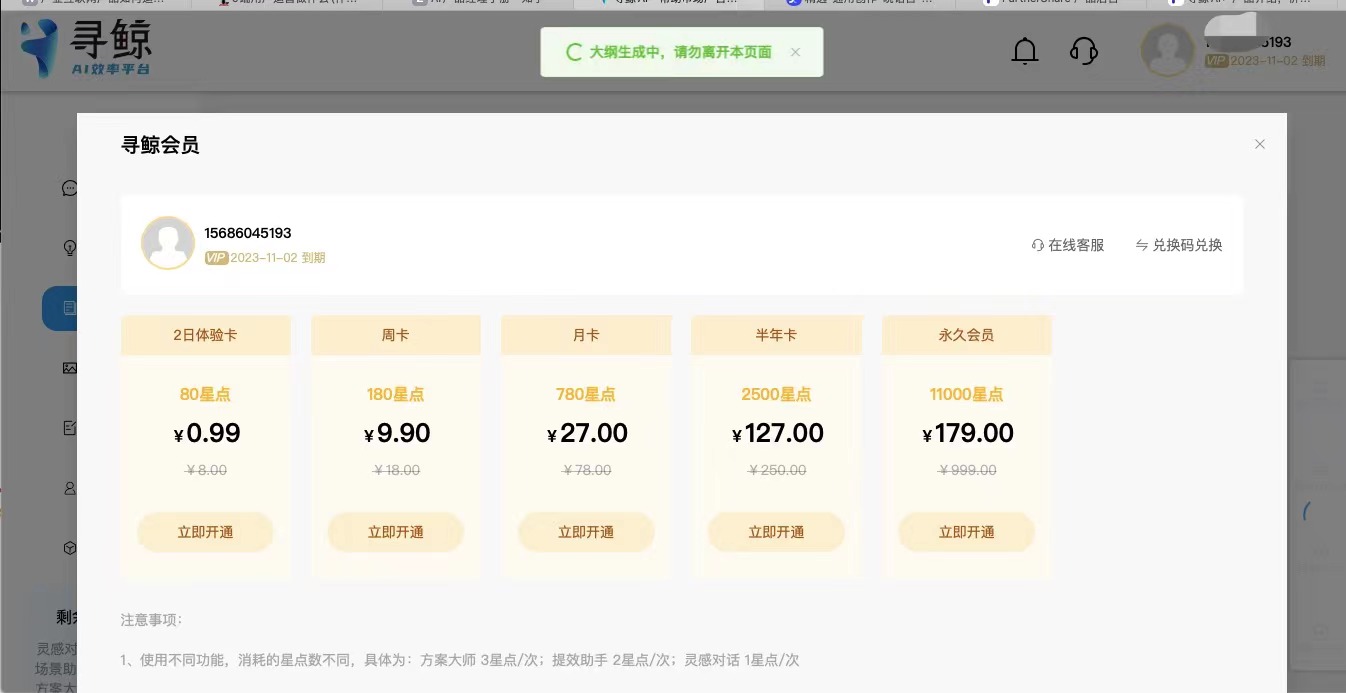
Task: Select the 永久会员 plan card header
Action: click(x=966, y=335)
